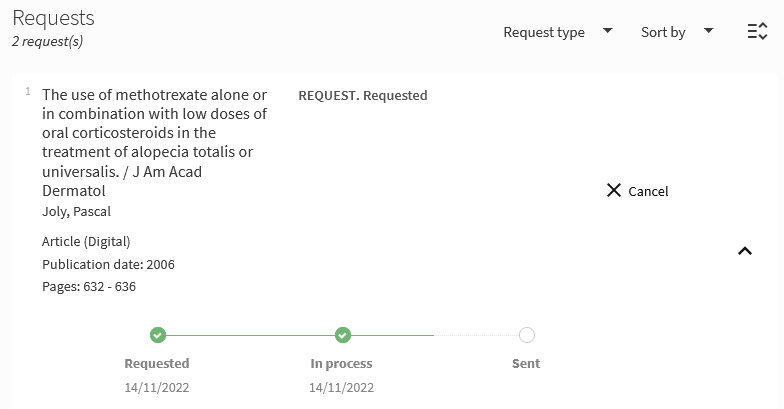Collapse the request details with the chevron

click(744, 251)
